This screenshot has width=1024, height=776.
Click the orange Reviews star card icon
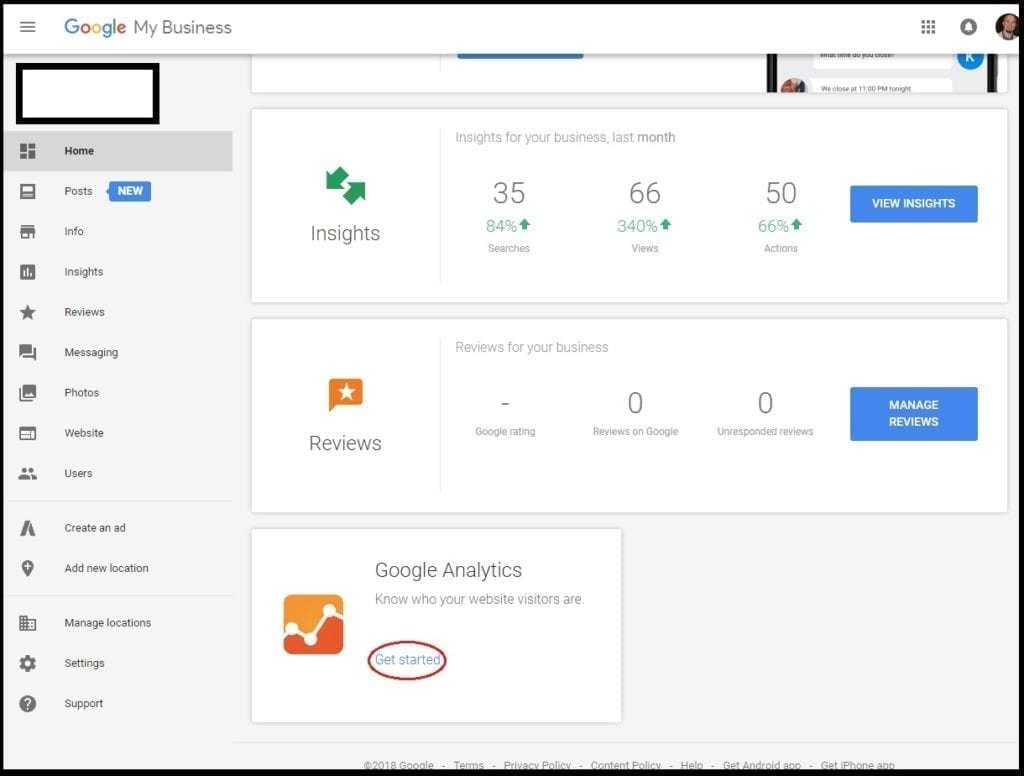coord(345,395)
